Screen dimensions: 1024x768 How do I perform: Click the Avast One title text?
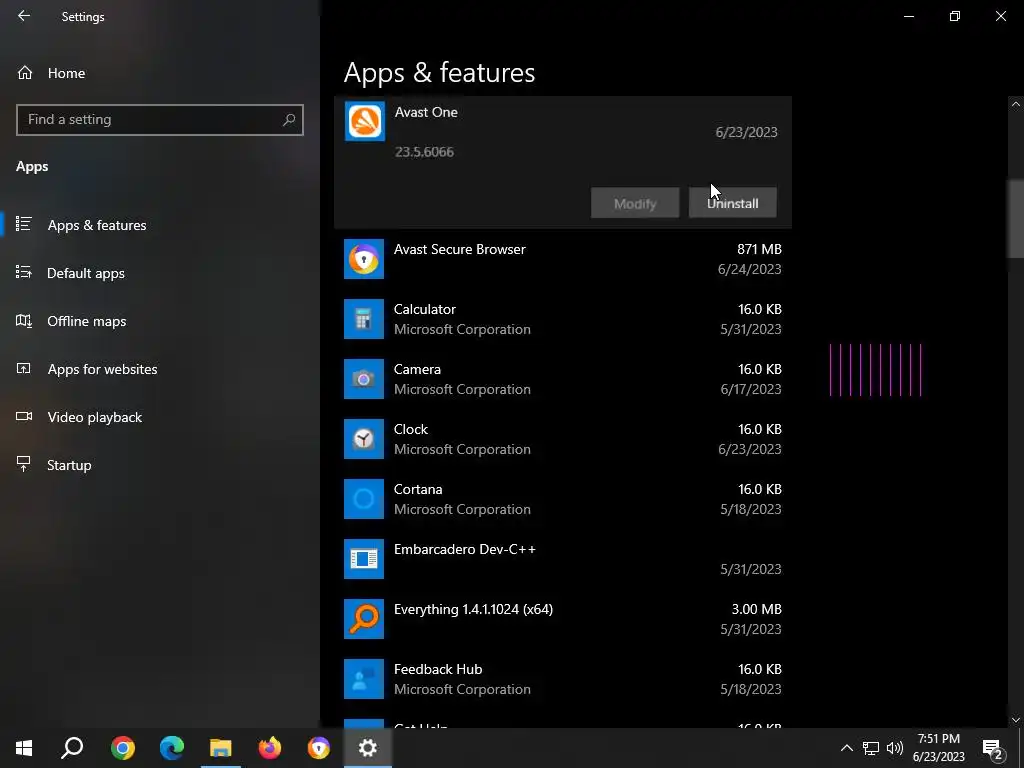click(426, 112)
